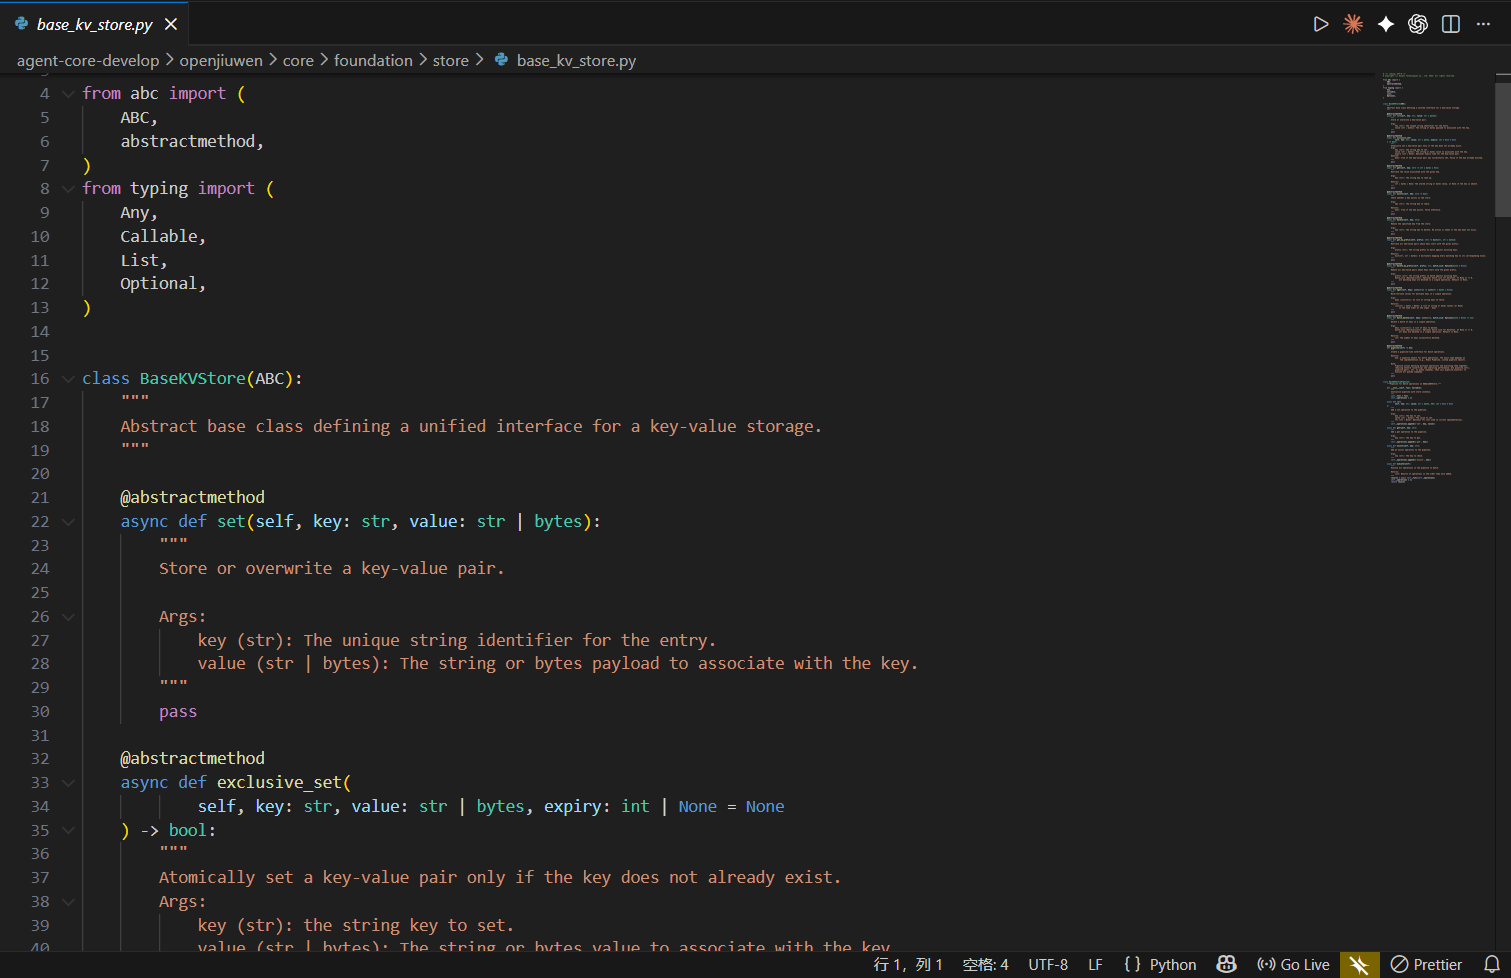This screenshot has height=978, width=1511.
Task: Fold the exclusive_set function at line 33
Action: (68, 783)
